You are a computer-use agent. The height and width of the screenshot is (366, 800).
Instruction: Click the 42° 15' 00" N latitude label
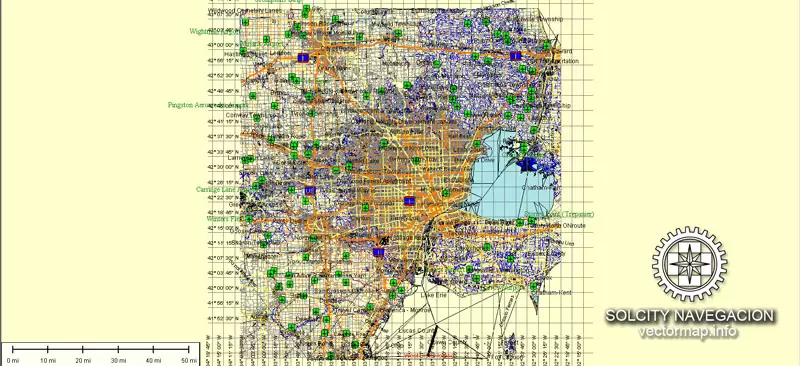pyautogui.click(x=223, y=227)
